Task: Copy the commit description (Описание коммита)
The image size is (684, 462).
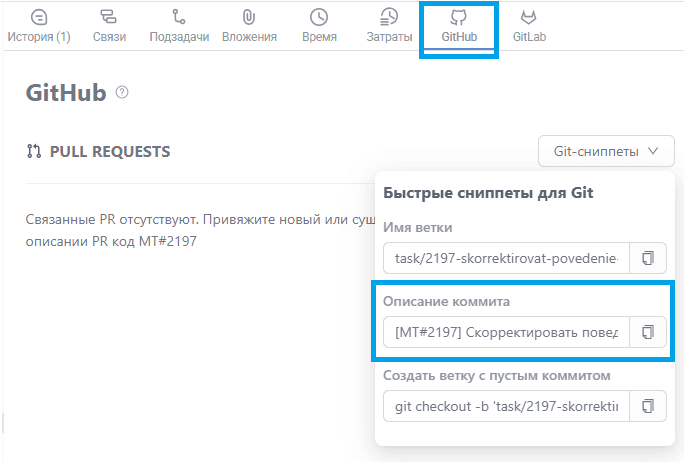Action: (x=648, y=332)
